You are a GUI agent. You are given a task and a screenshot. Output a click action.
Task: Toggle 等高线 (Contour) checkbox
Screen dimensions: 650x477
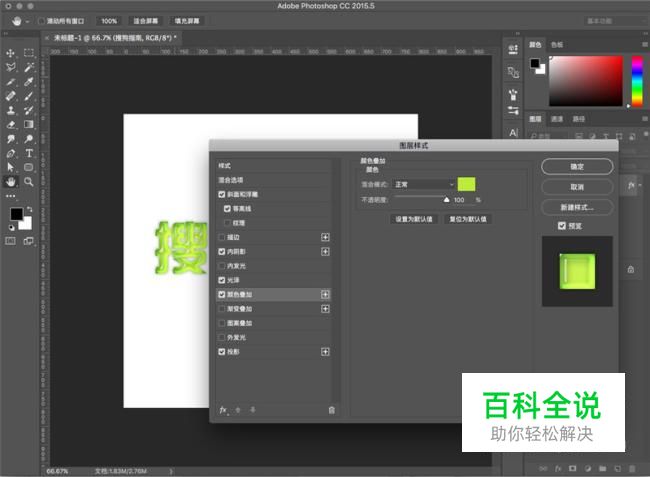point(227,208)
